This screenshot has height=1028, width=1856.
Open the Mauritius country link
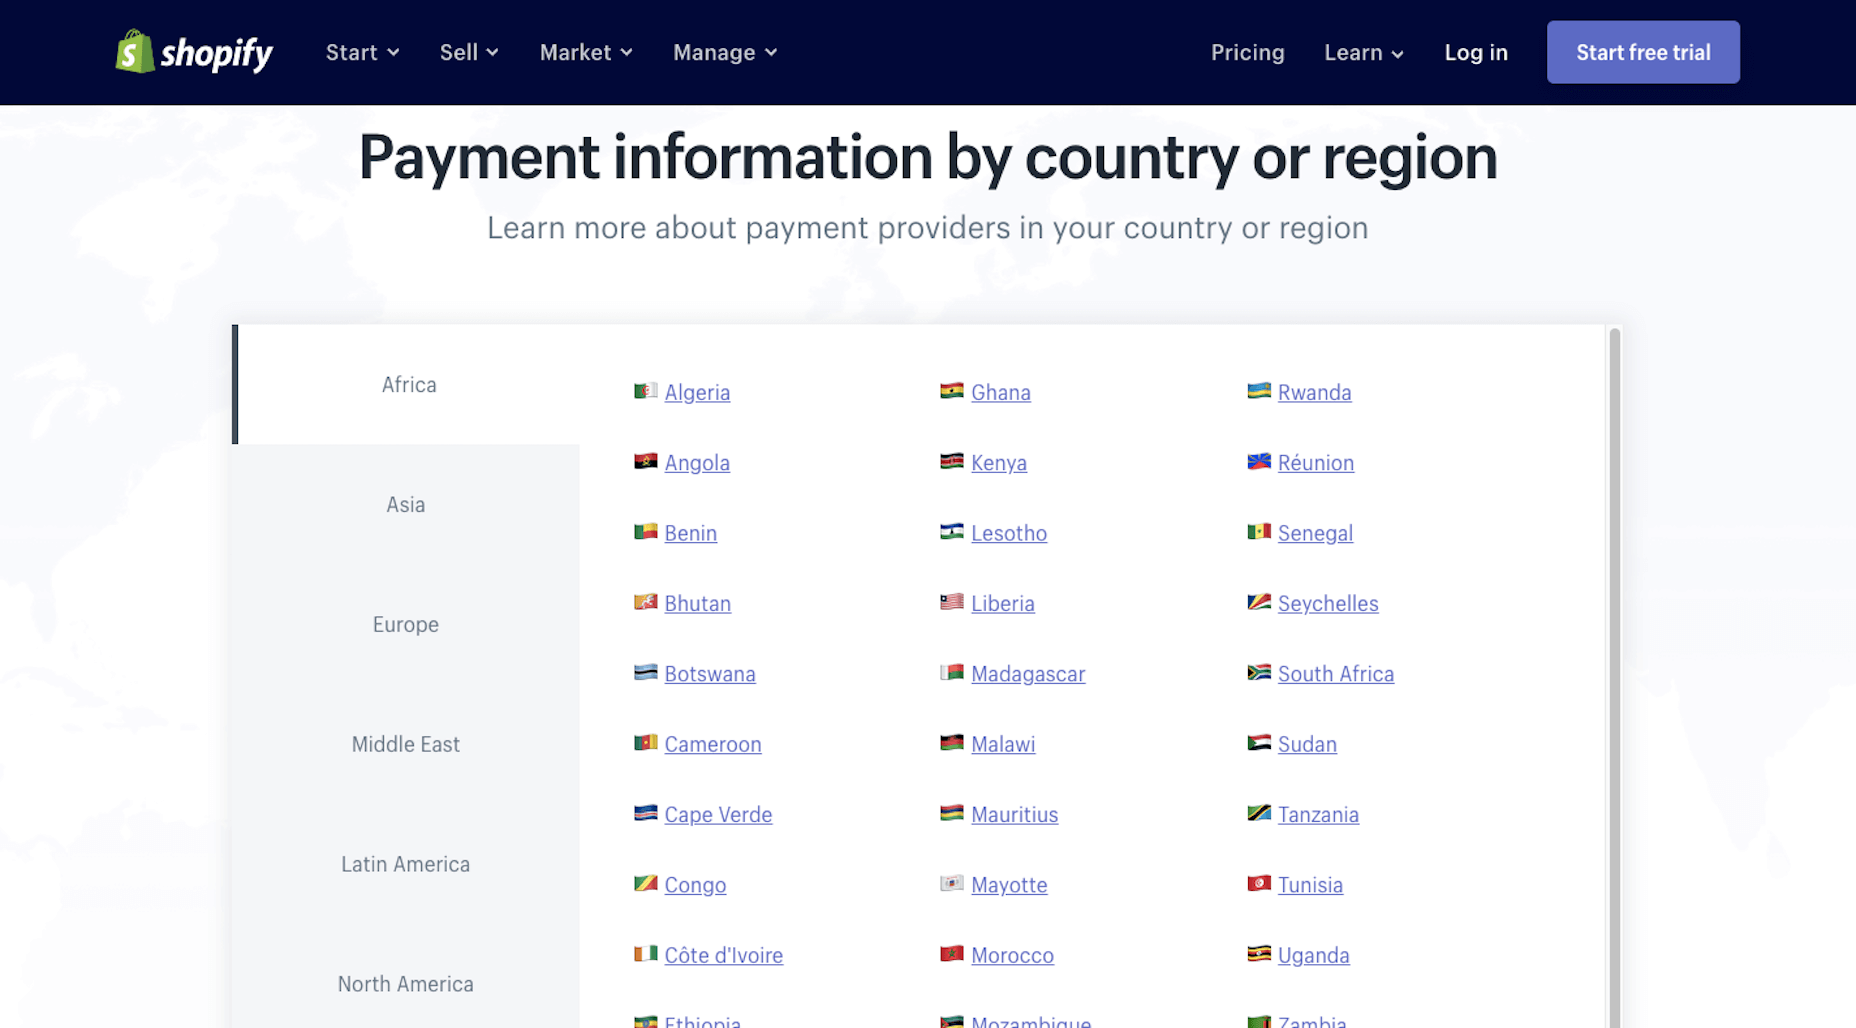pyautogui.click(x=1014, y=814)
